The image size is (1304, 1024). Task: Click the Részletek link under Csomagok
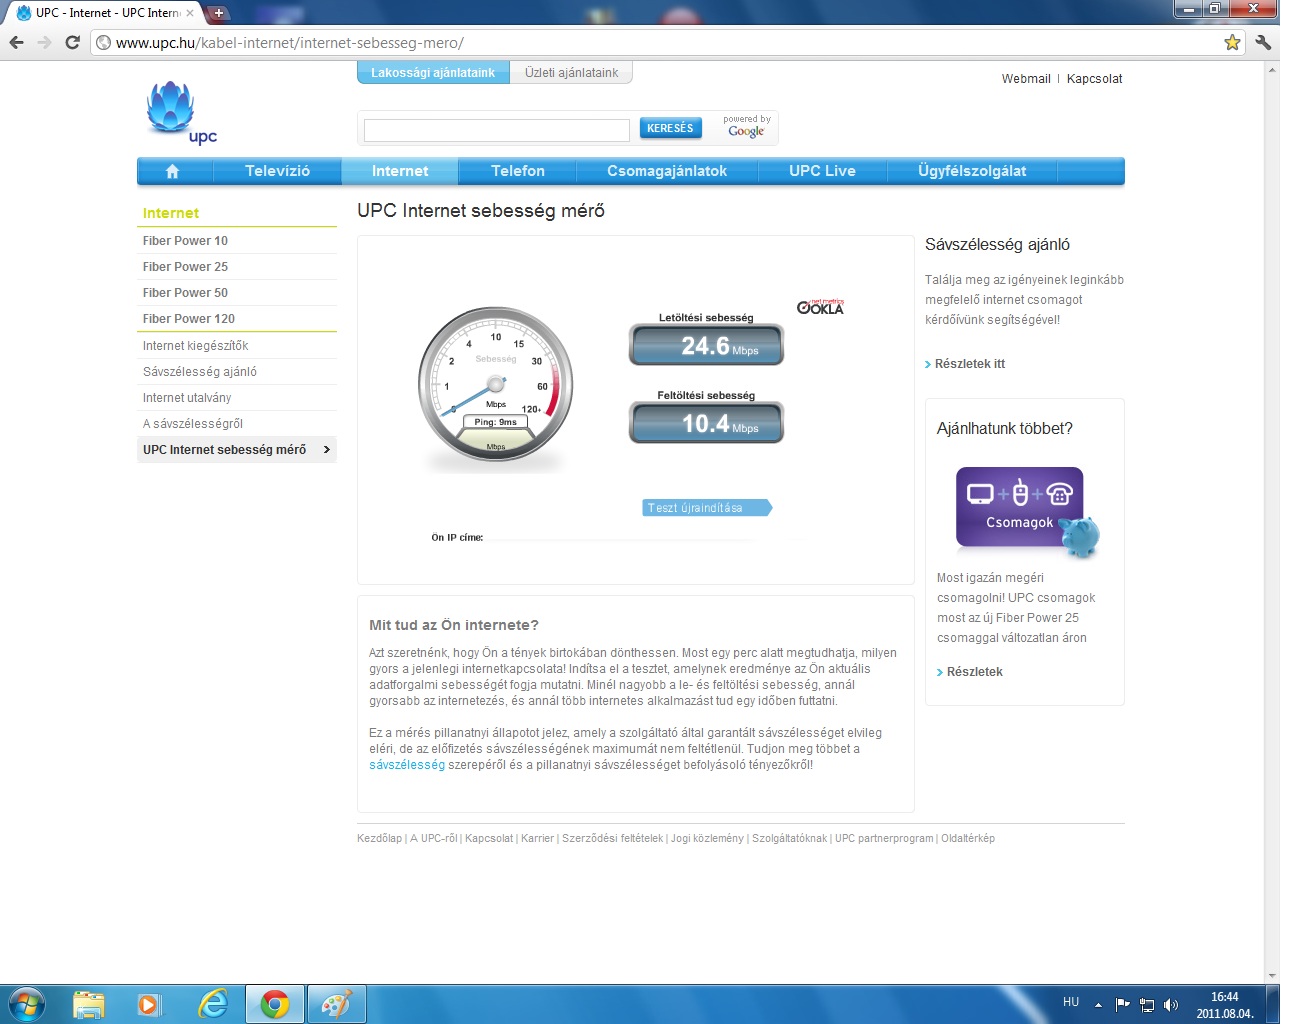(974, 672)
